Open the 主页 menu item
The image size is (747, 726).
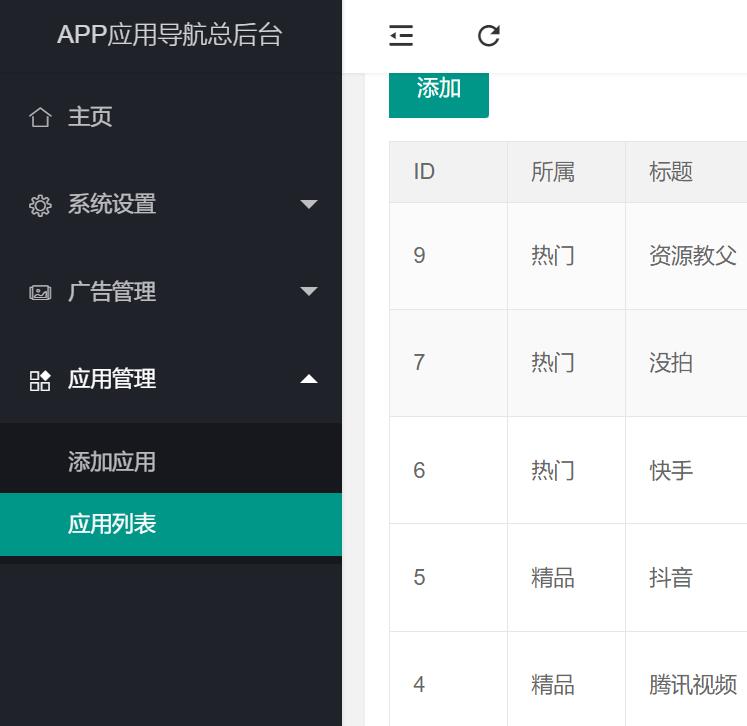pos(90,117)
